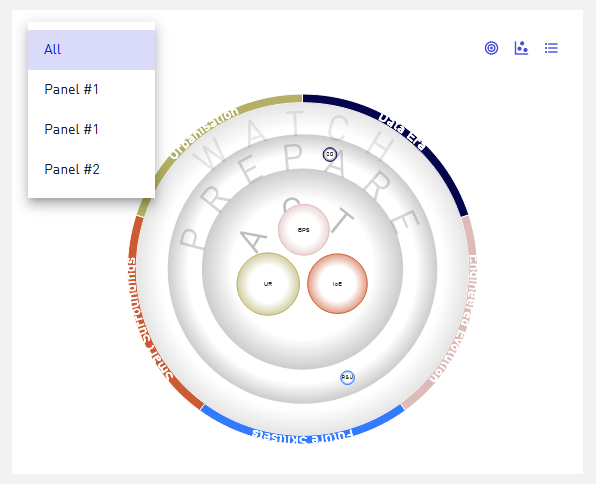
Task: Click the letter A of ACT
Action: click(253, 240)
